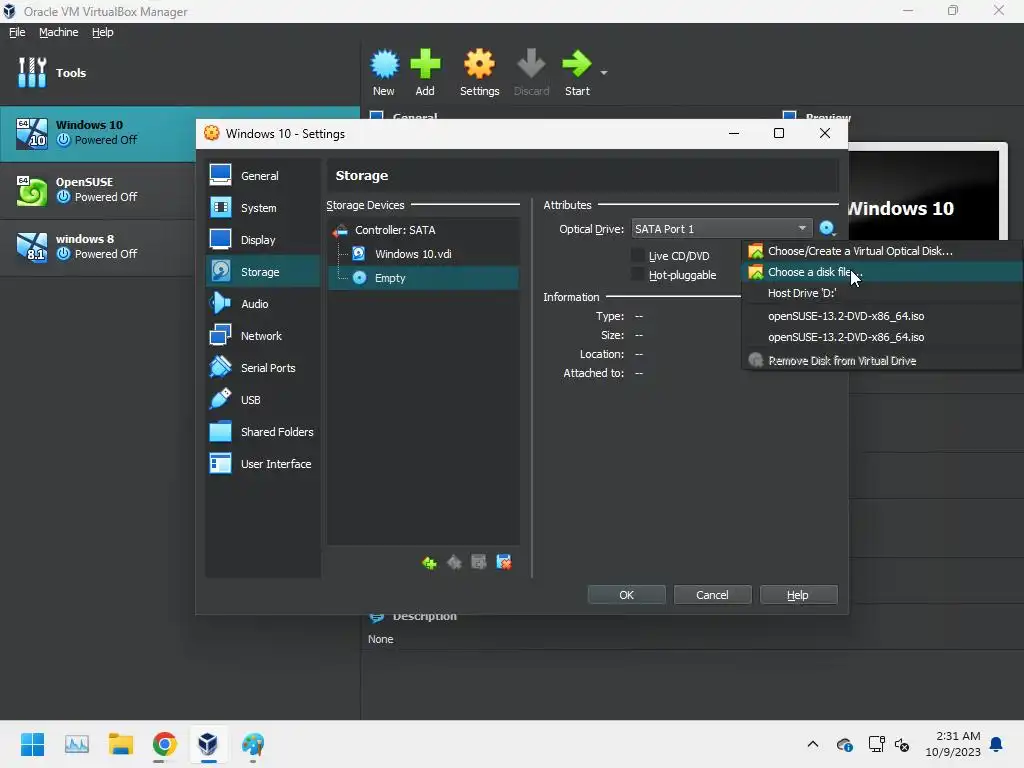
Task: Open the System settings category
Action: coord(263,208)
